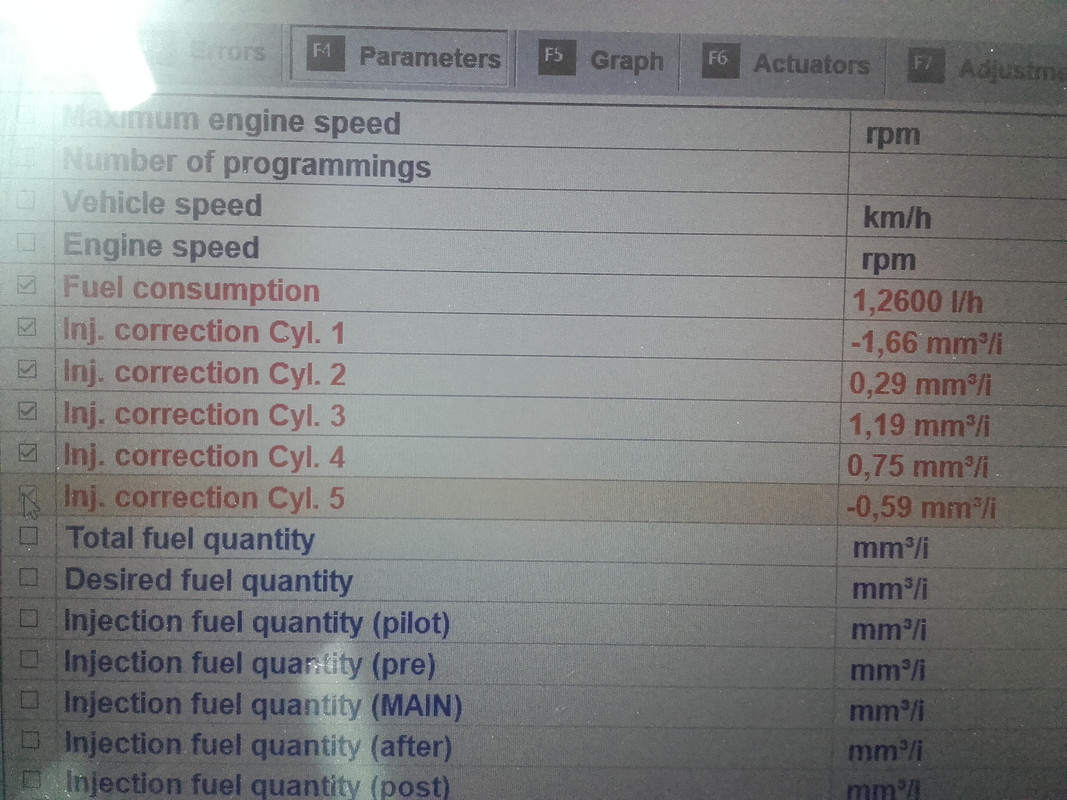Click the F7 key icon
1067x800 pixels.
point(925,66)
